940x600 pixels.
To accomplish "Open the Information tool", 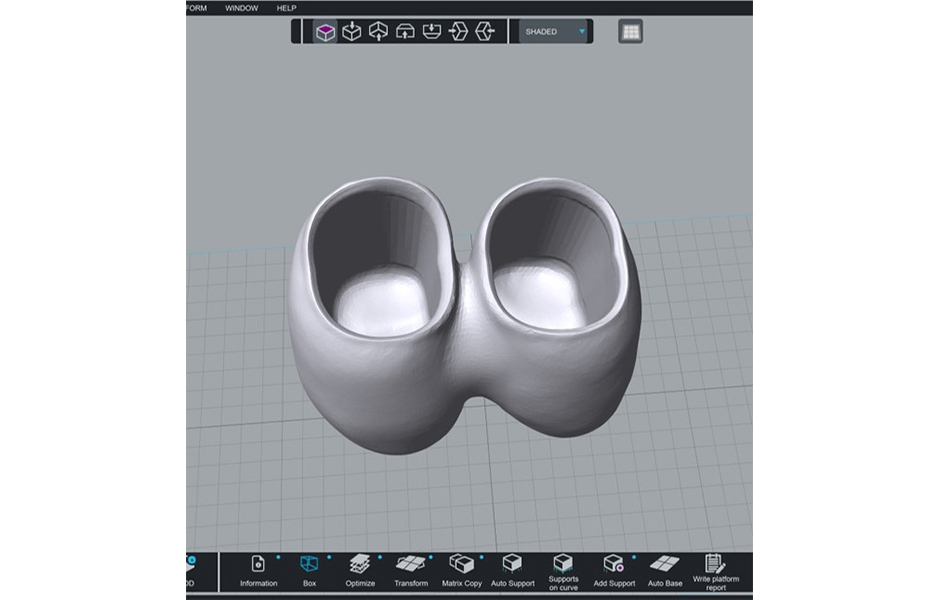I will tap(258, 570).
